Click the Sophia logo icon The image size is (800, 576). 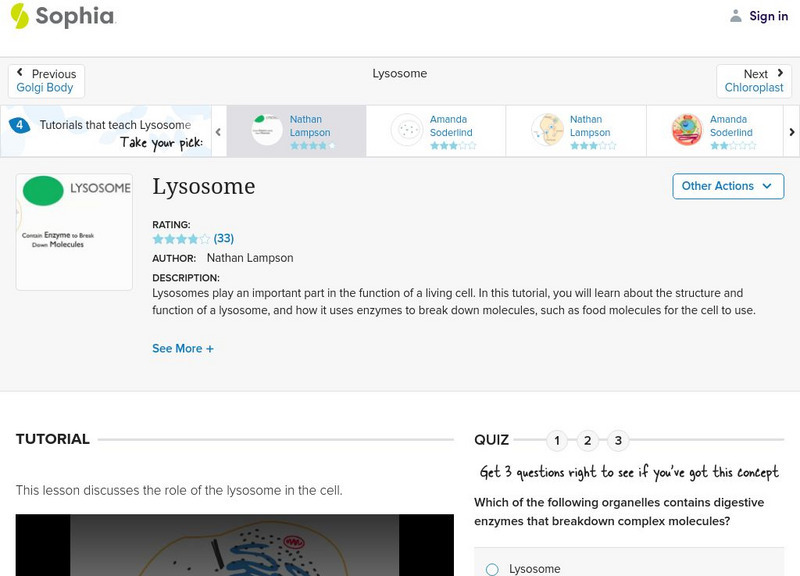click(x=20, y=16)
